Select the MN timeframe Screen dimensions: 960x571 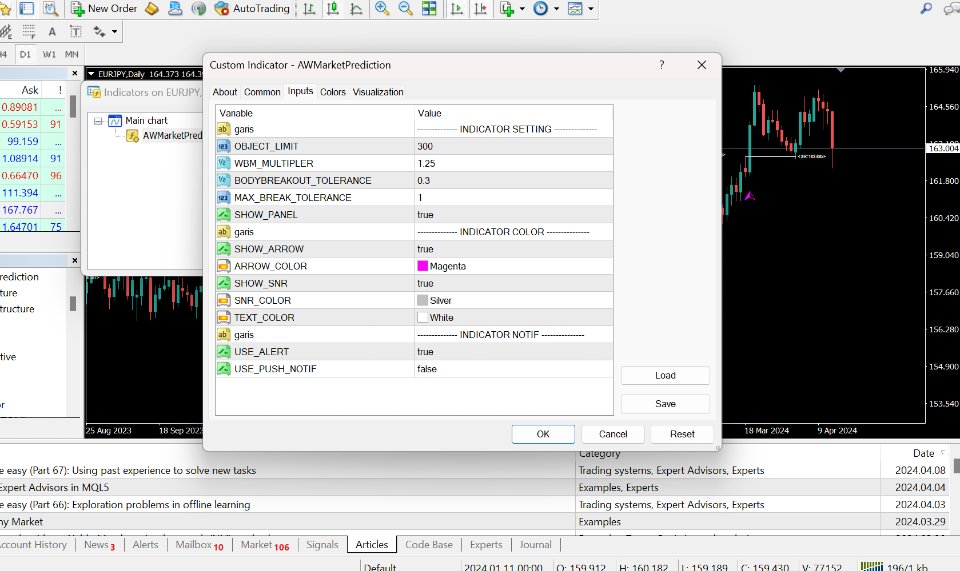point(72,54)
